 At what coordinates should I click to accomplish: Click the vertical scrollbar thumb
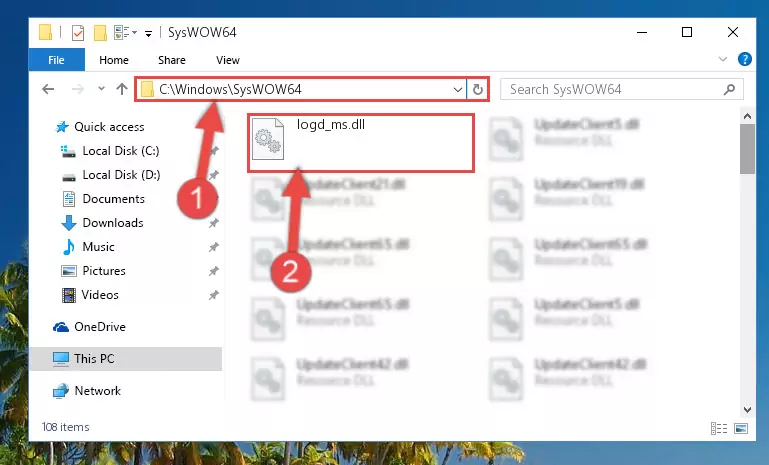(x=747, y=149)
